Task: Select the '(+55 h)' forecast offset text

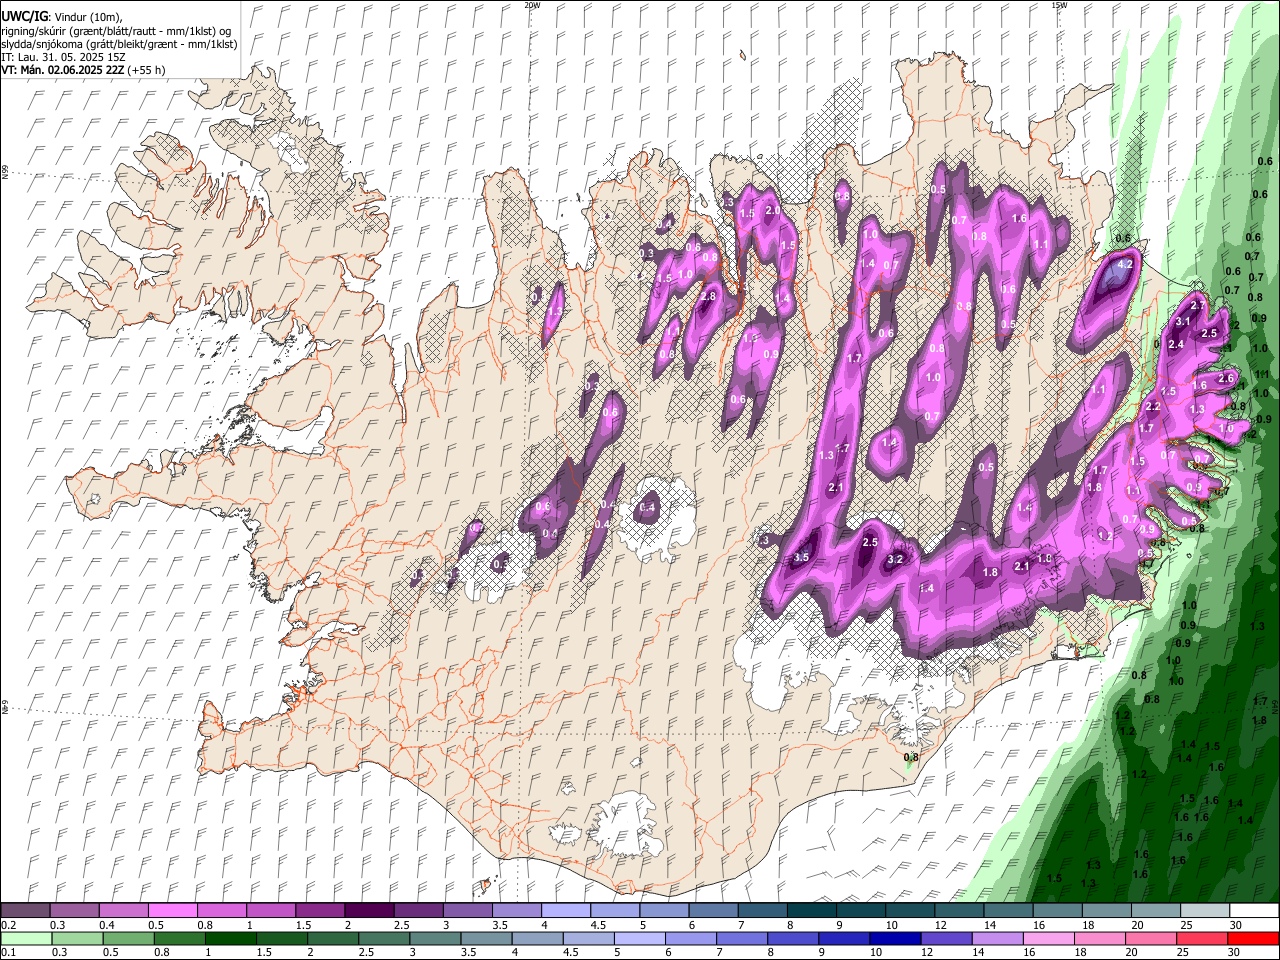Action: click(147, 70)
